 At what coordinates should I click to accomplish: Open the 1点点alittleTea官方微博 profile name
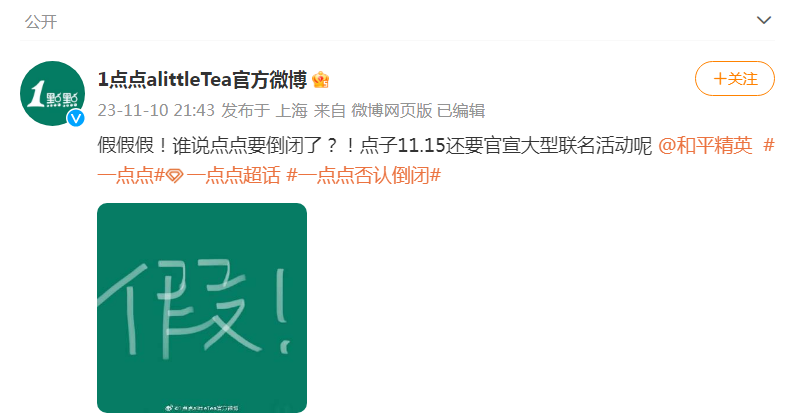coord(202,80)
